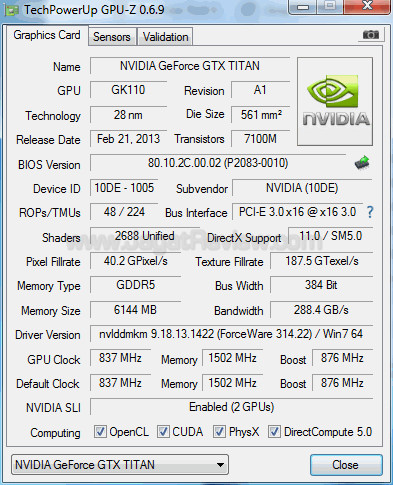Image resolution: width=393 pixels, height=485 pixels.
Task: Open the GPU selection dropdown
Action: (120, 464)
